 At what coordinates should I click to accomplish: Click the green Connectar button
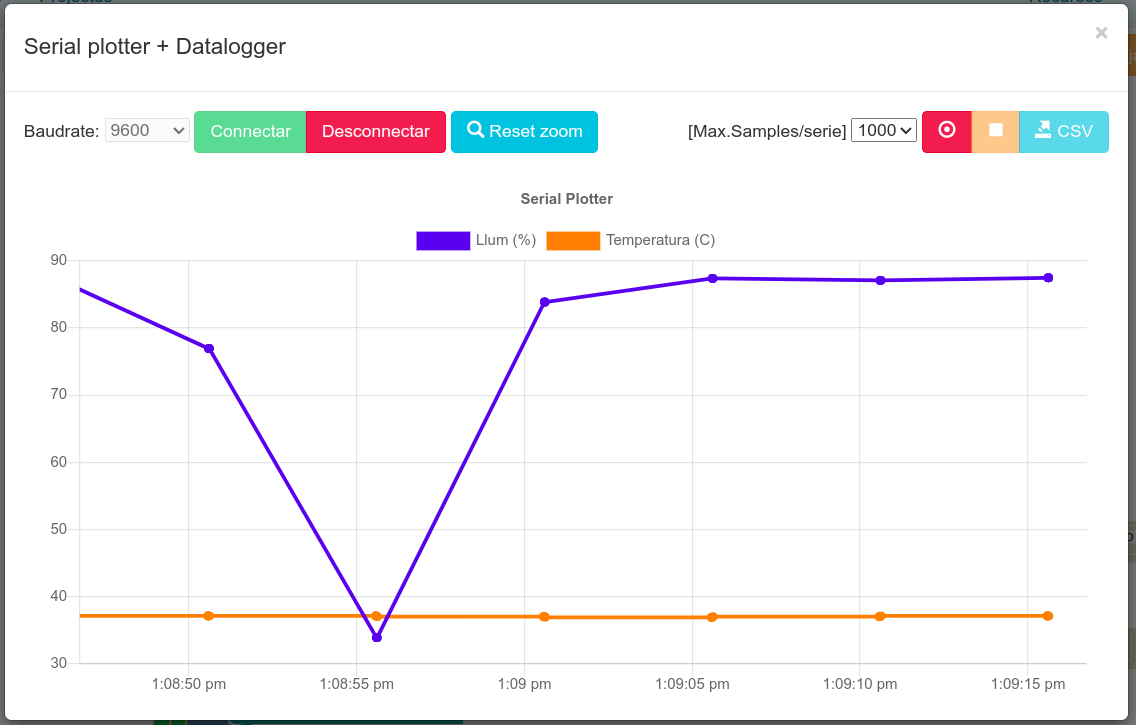click(x=250, y=131)
